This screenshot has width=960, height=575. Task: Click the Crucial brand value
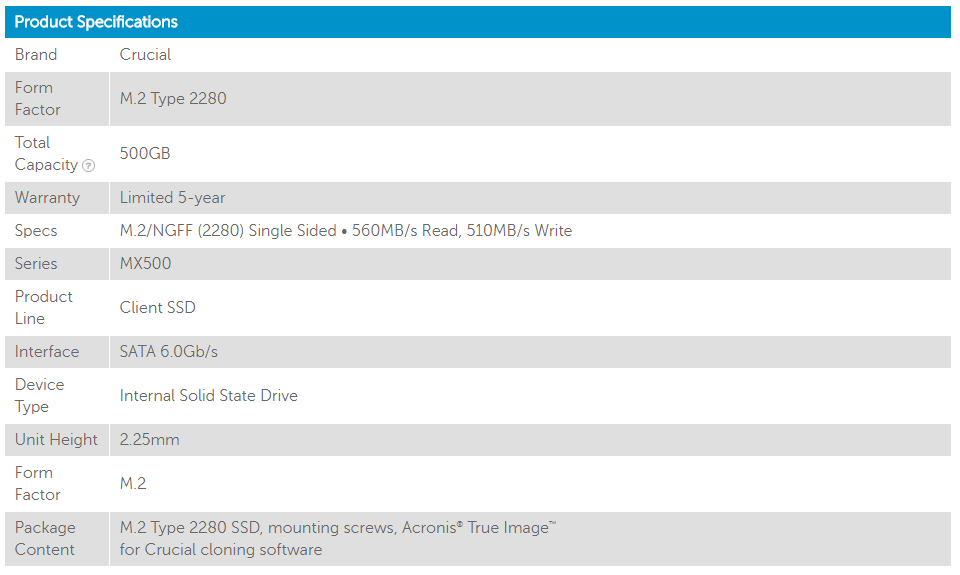[x=145, y=54]
